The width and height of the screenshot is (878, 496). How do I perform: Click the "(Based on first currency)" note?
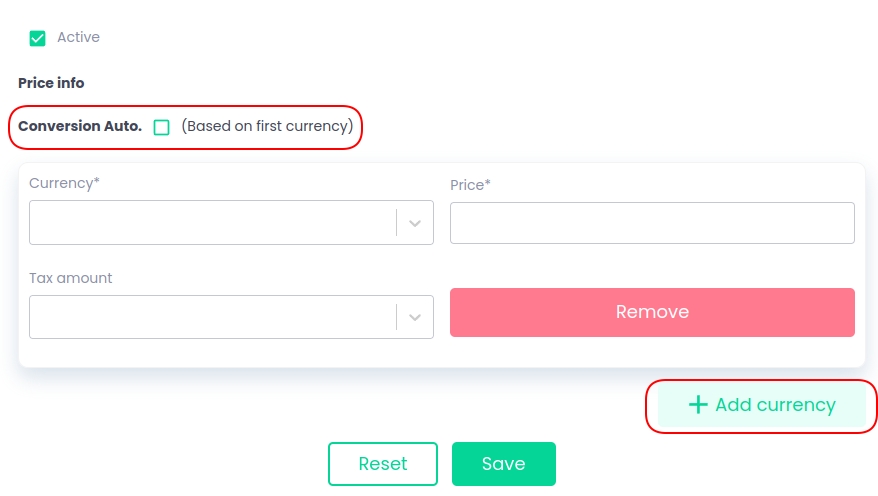coord(267,127)
